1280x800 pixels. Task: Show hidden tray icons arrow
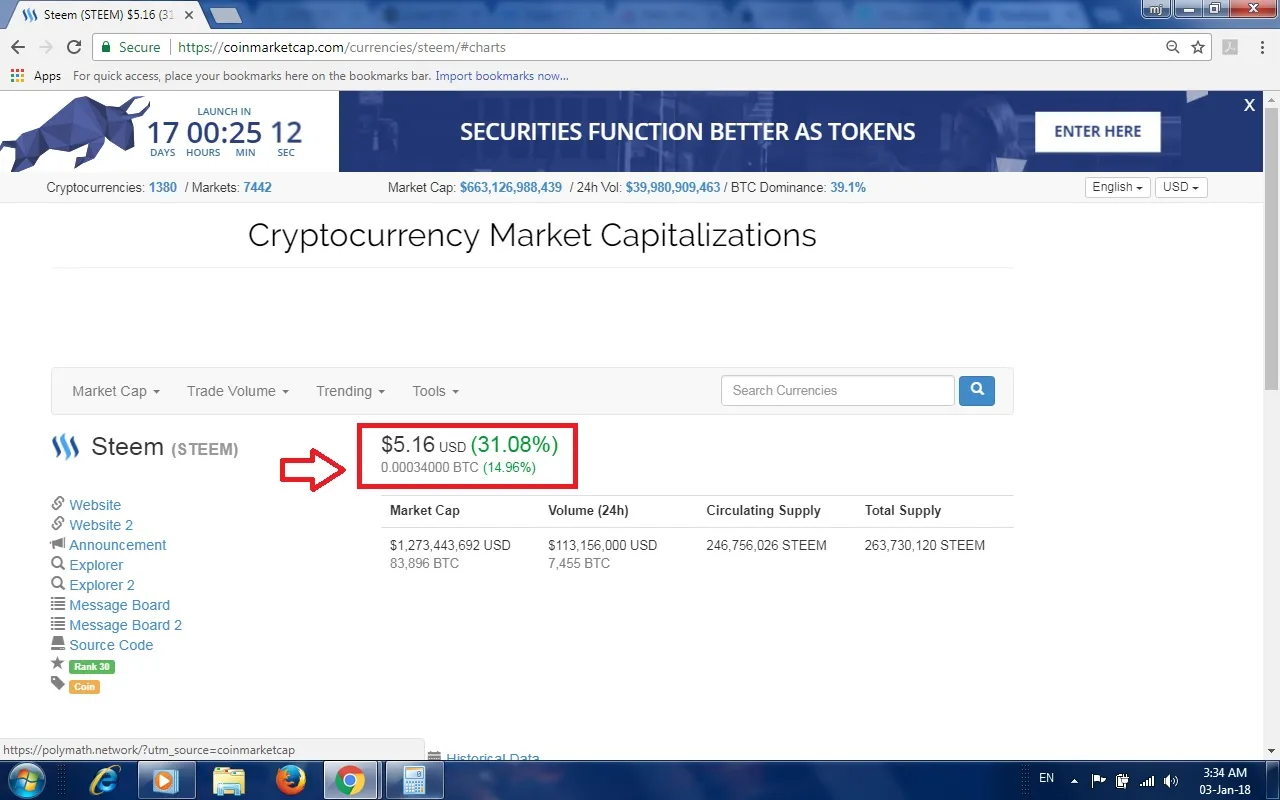click(x=1074, y=781)
